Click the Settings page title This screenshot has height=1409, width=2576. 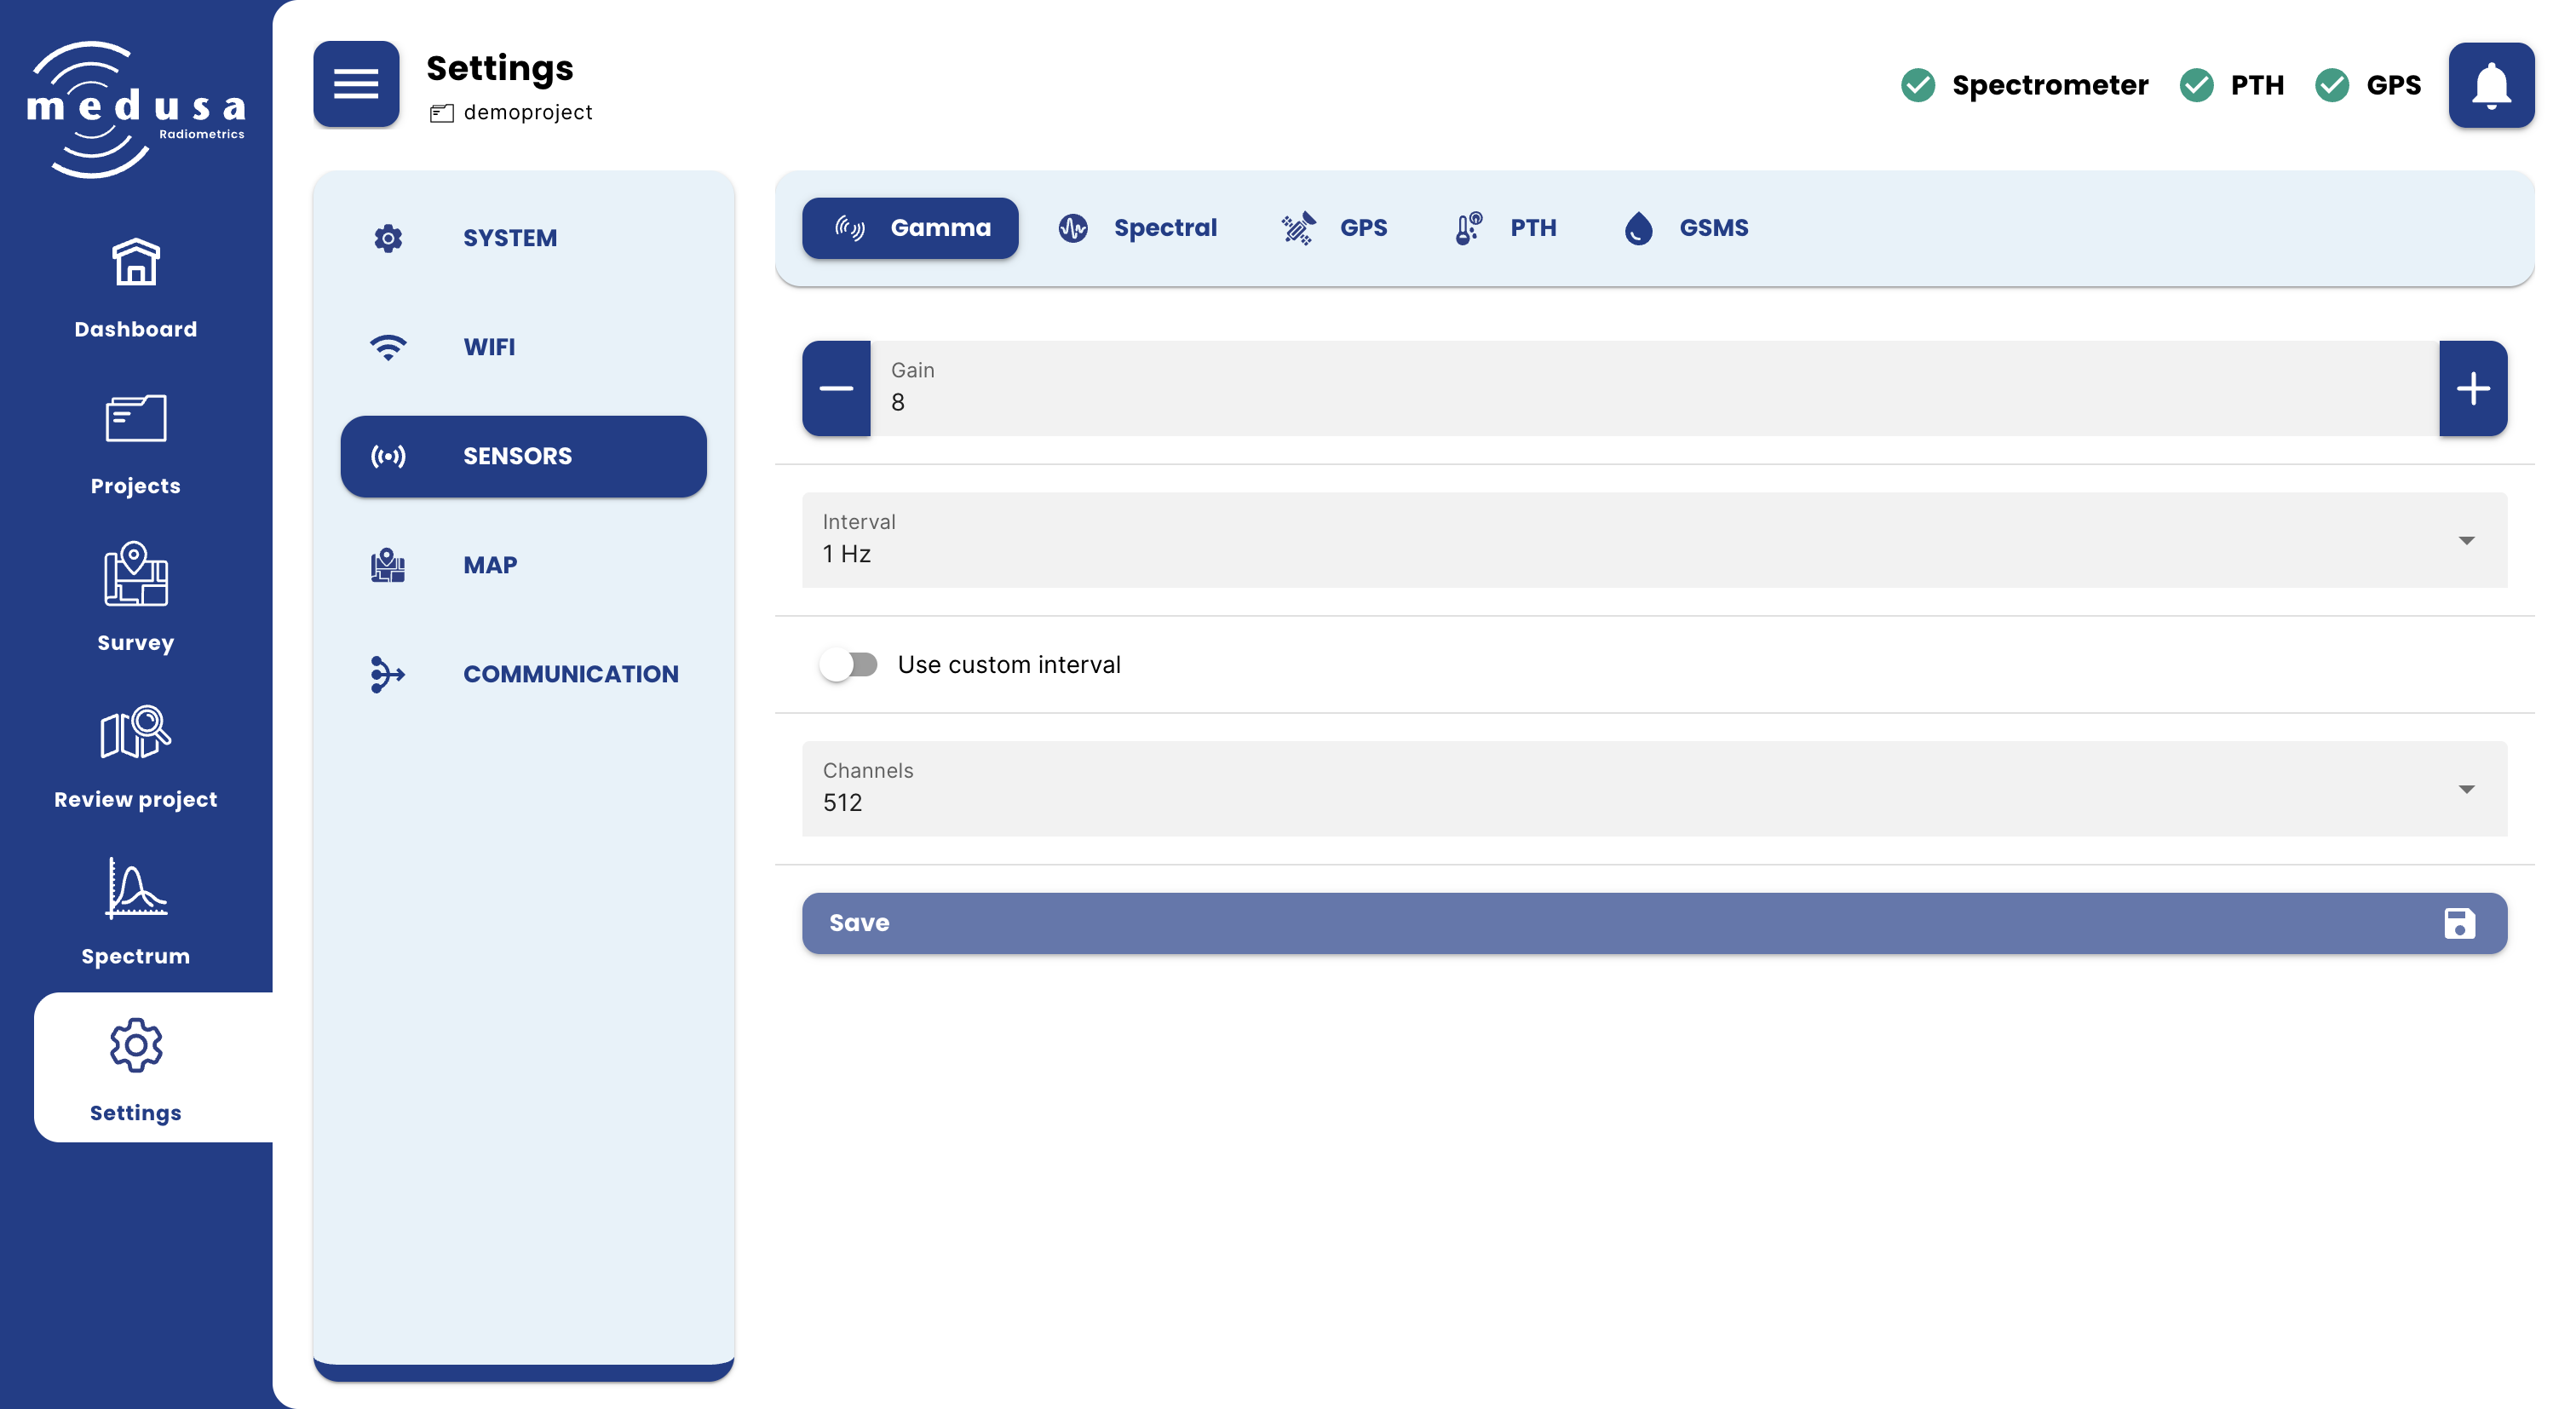point(500,68)
